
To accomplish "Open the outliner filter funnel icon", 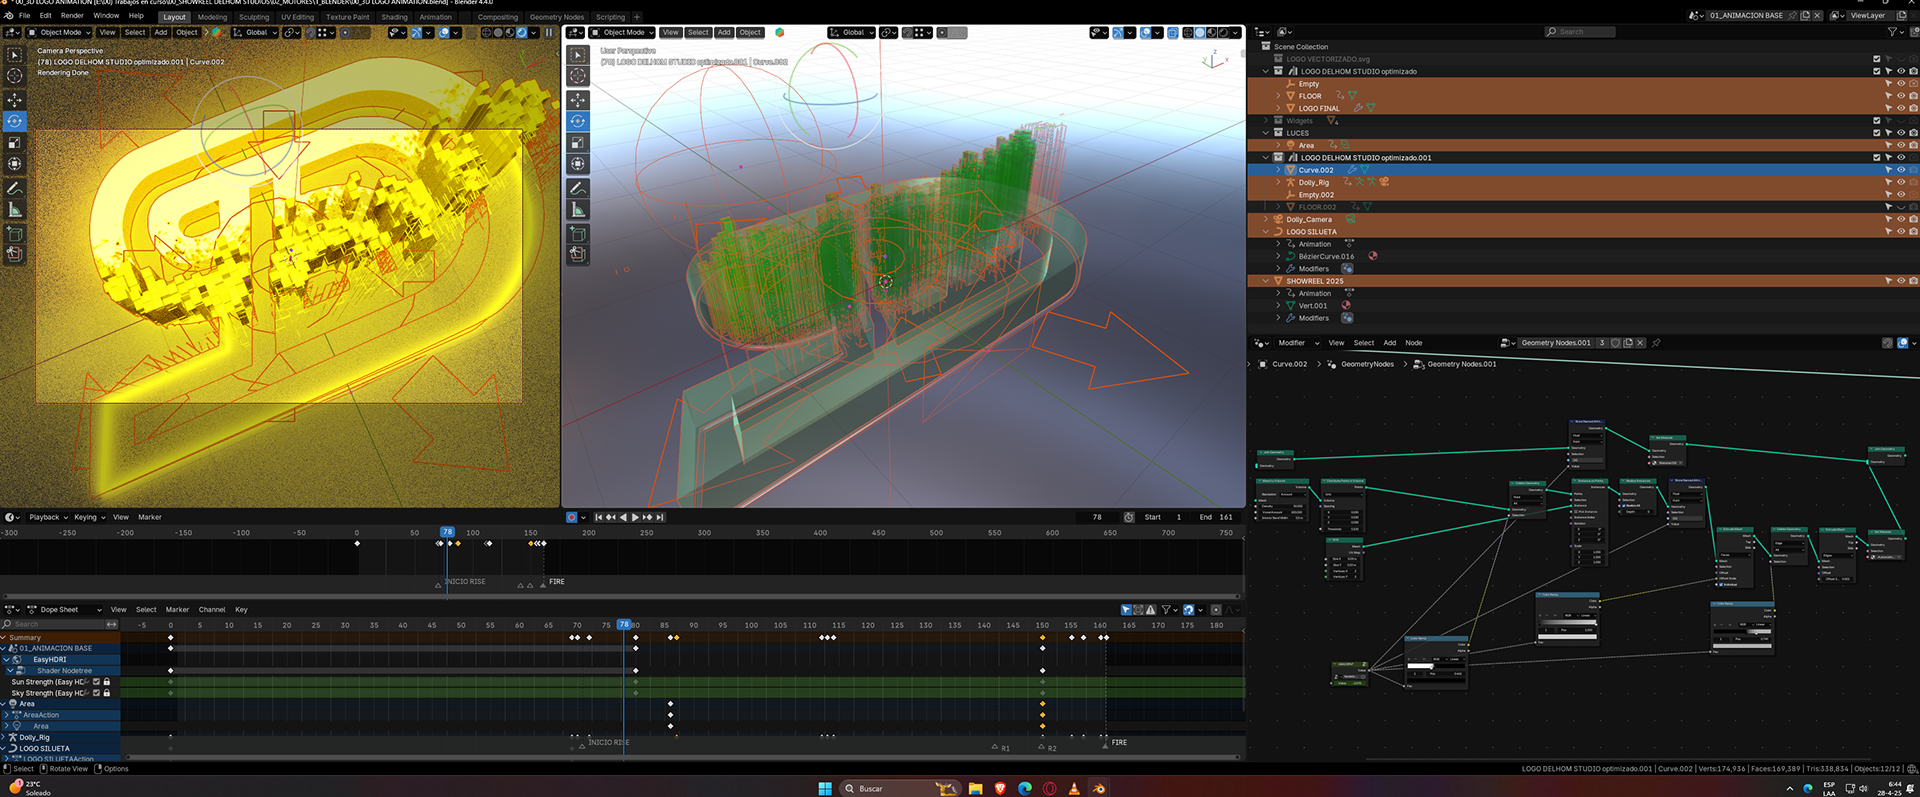I will [1892, 32].
